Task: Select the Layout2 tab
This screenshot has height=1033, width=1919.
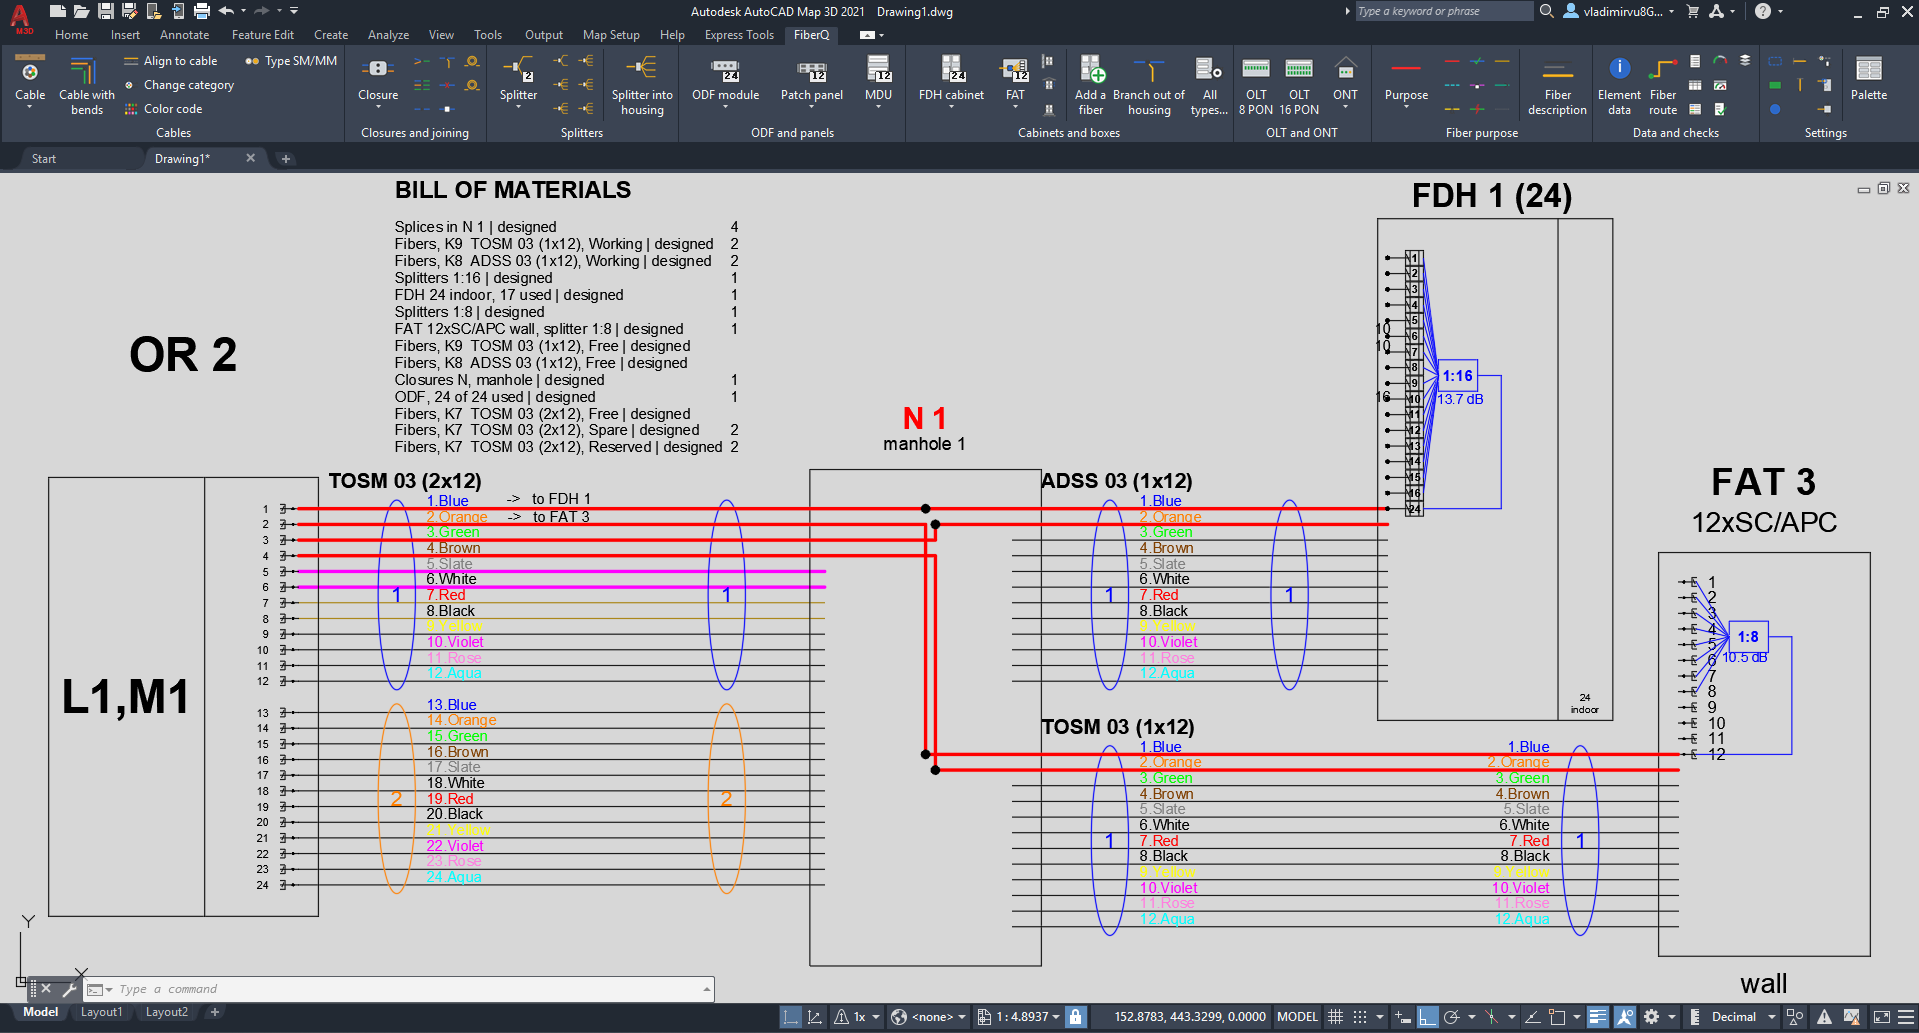Action: 166,1012
